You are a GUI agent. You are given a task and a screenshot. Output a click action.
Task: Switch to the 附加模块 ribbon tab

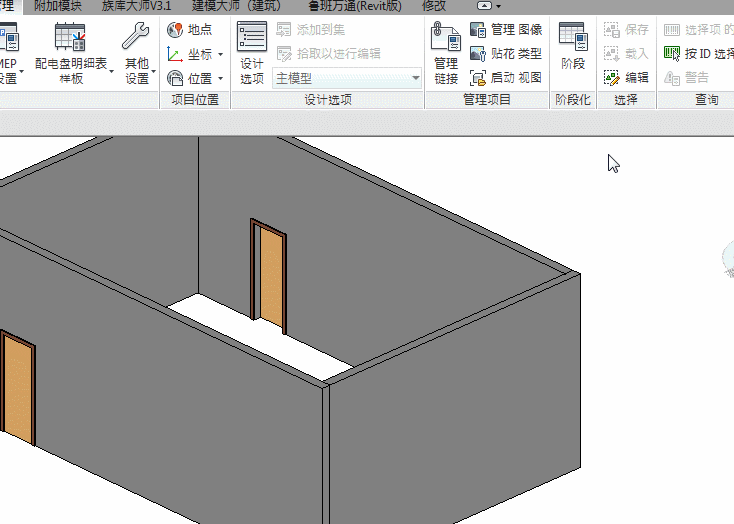coord(58,6)
